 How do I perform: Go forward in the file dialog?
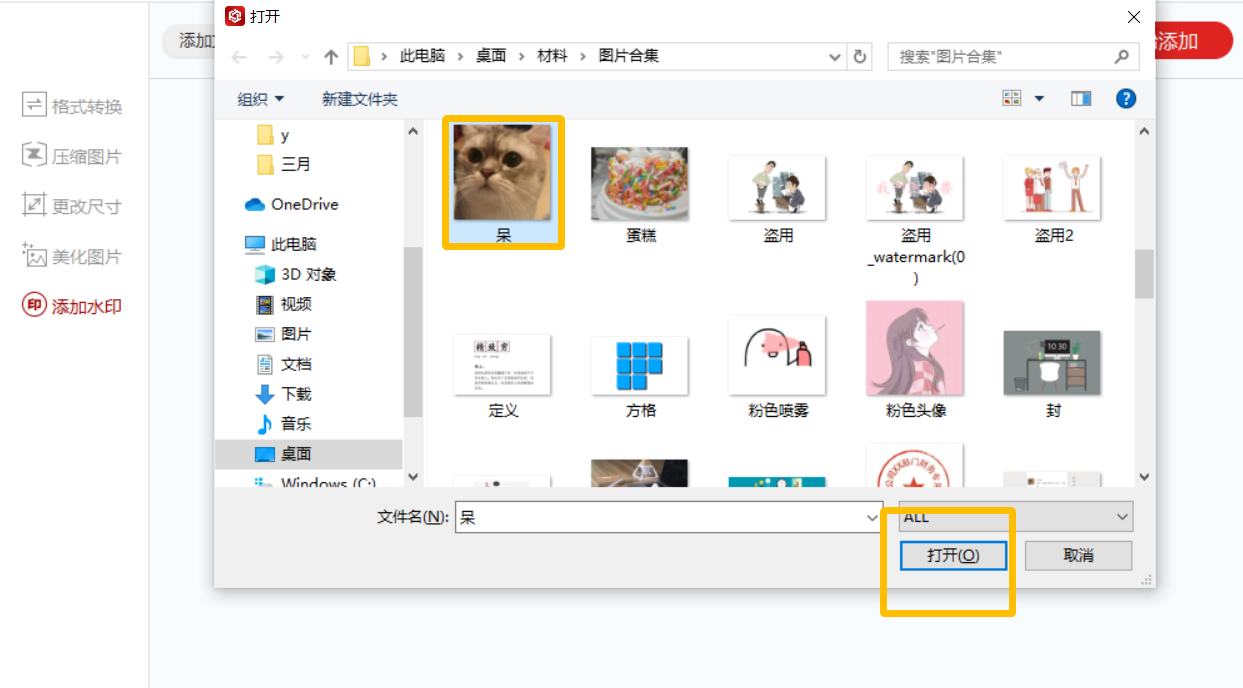pyautogui.click(x=275, y=57)
